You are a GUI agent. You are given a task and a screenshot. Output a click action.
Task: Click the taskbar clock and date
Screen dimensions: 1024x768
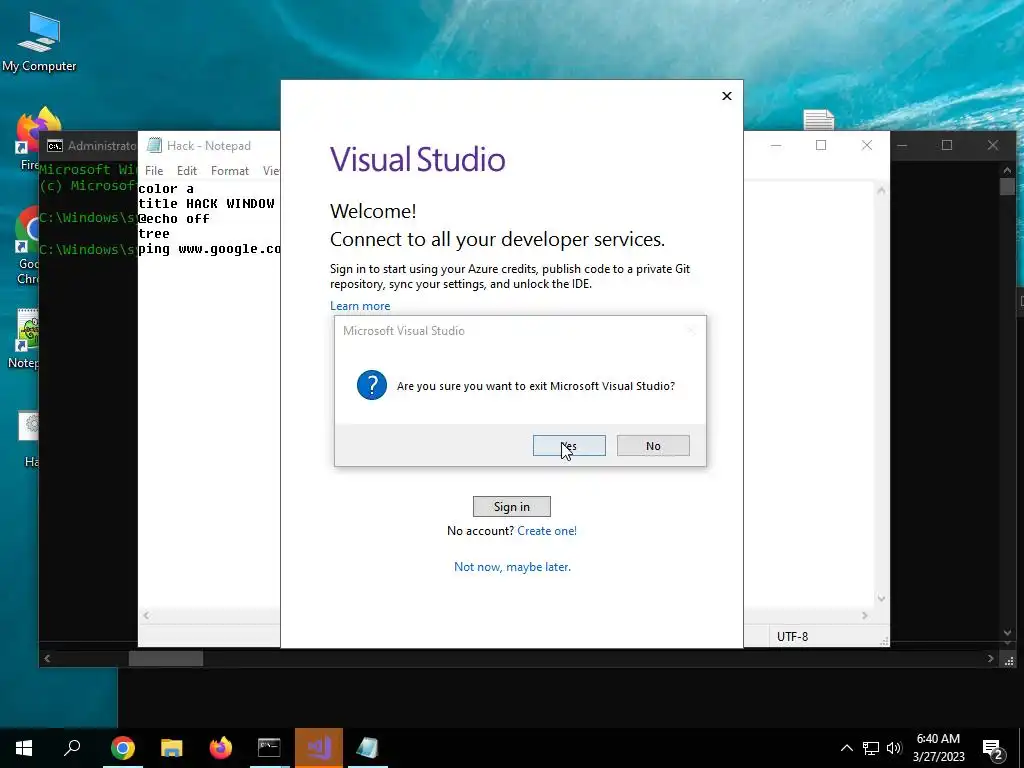point(938,748)
